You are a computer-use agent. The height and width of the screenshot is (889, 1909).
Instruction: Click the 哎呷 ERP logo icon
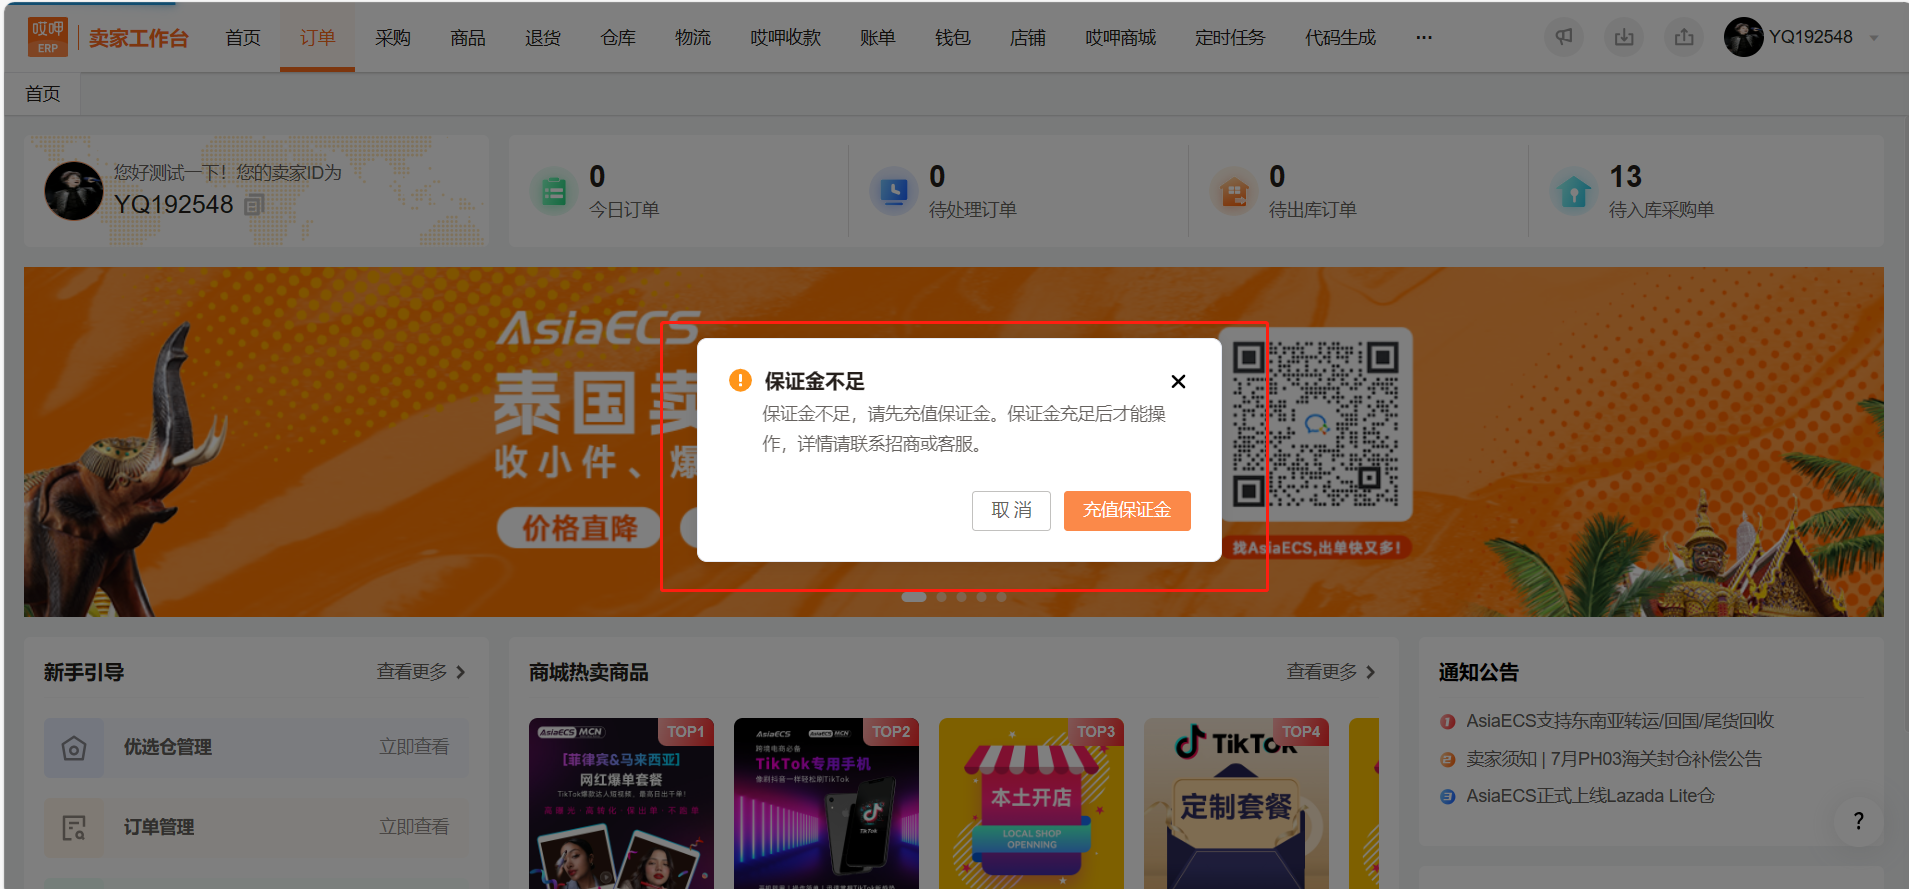point(47,37)
